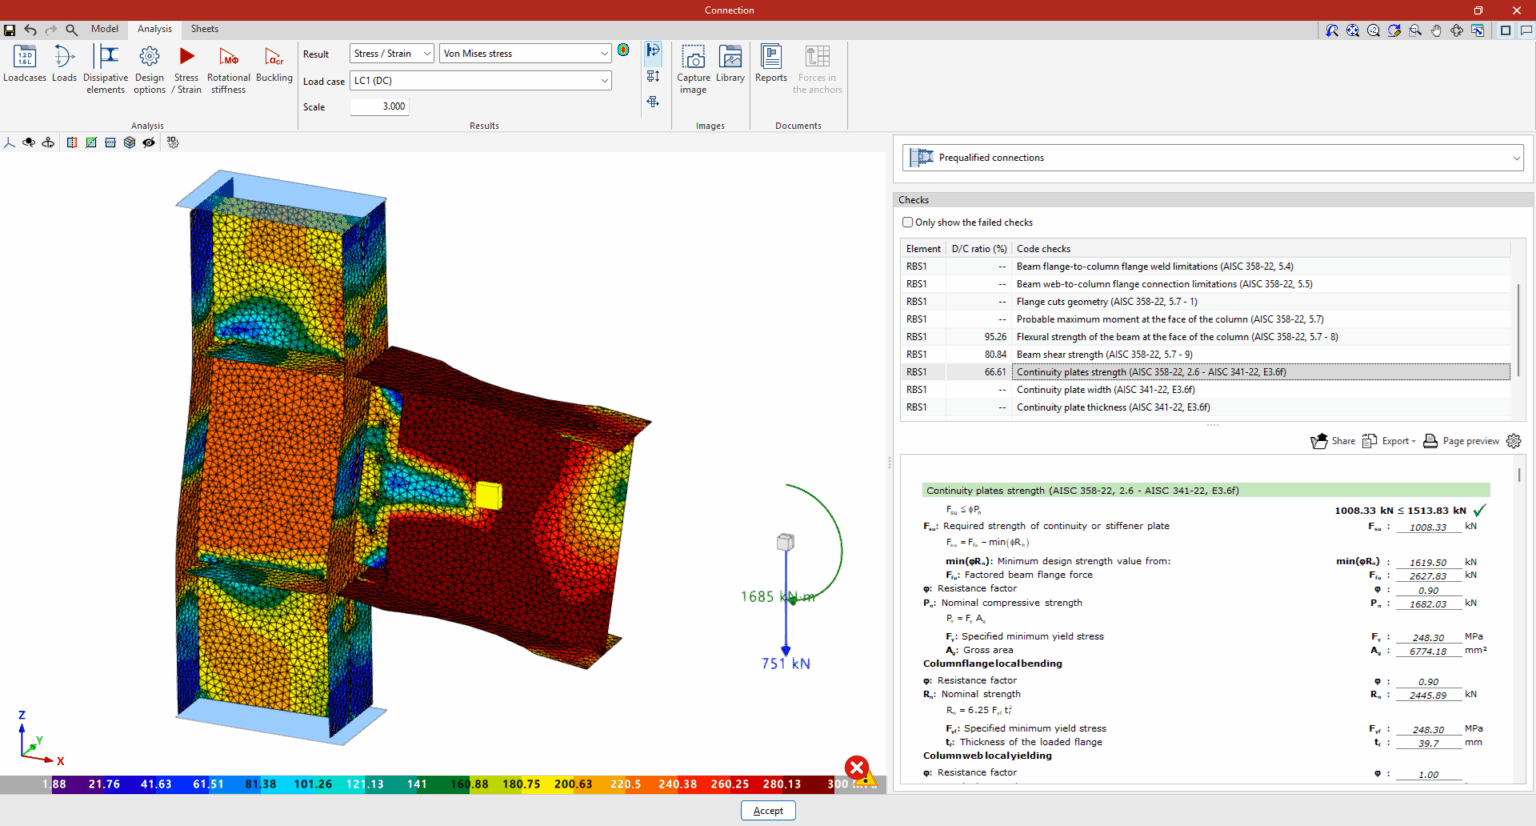This screenshot has height=826, width=1536.
Task: Click the Scale value input field
Action: [379, 106]
